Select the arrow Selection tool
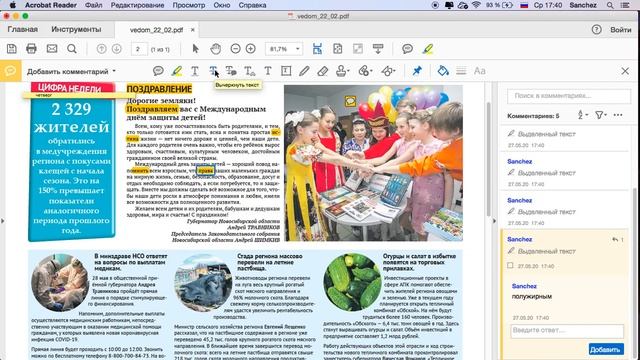Screen dimensions: 640x360 tap(196, 49)
